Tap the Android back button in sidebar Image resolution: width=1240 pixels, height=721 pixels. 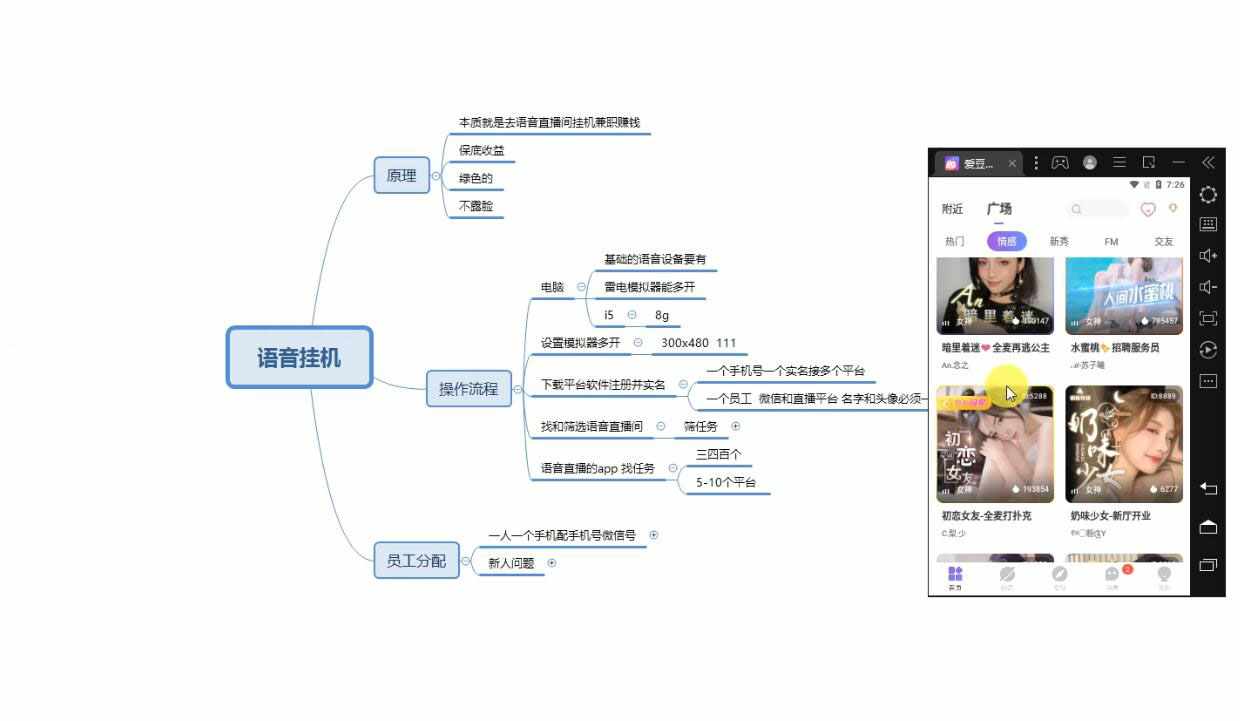[1208, 488]
